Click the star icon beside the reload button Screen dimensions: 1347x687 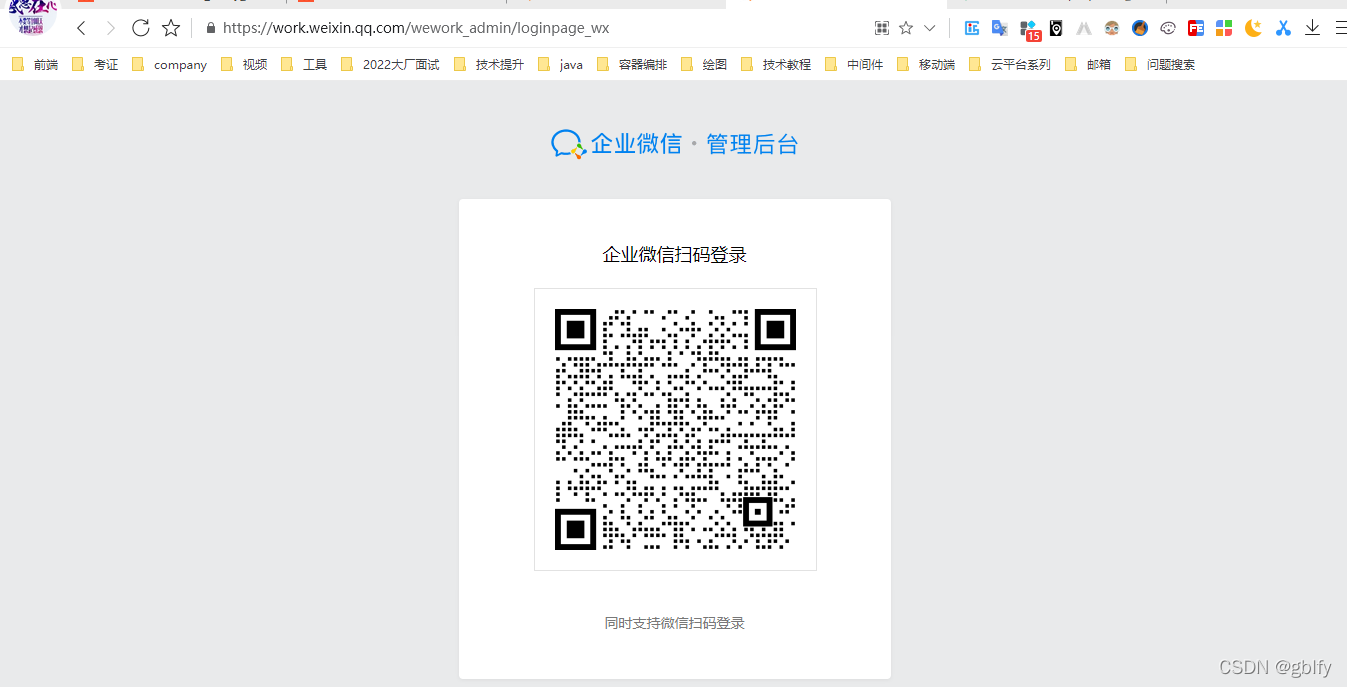point(171,28)
